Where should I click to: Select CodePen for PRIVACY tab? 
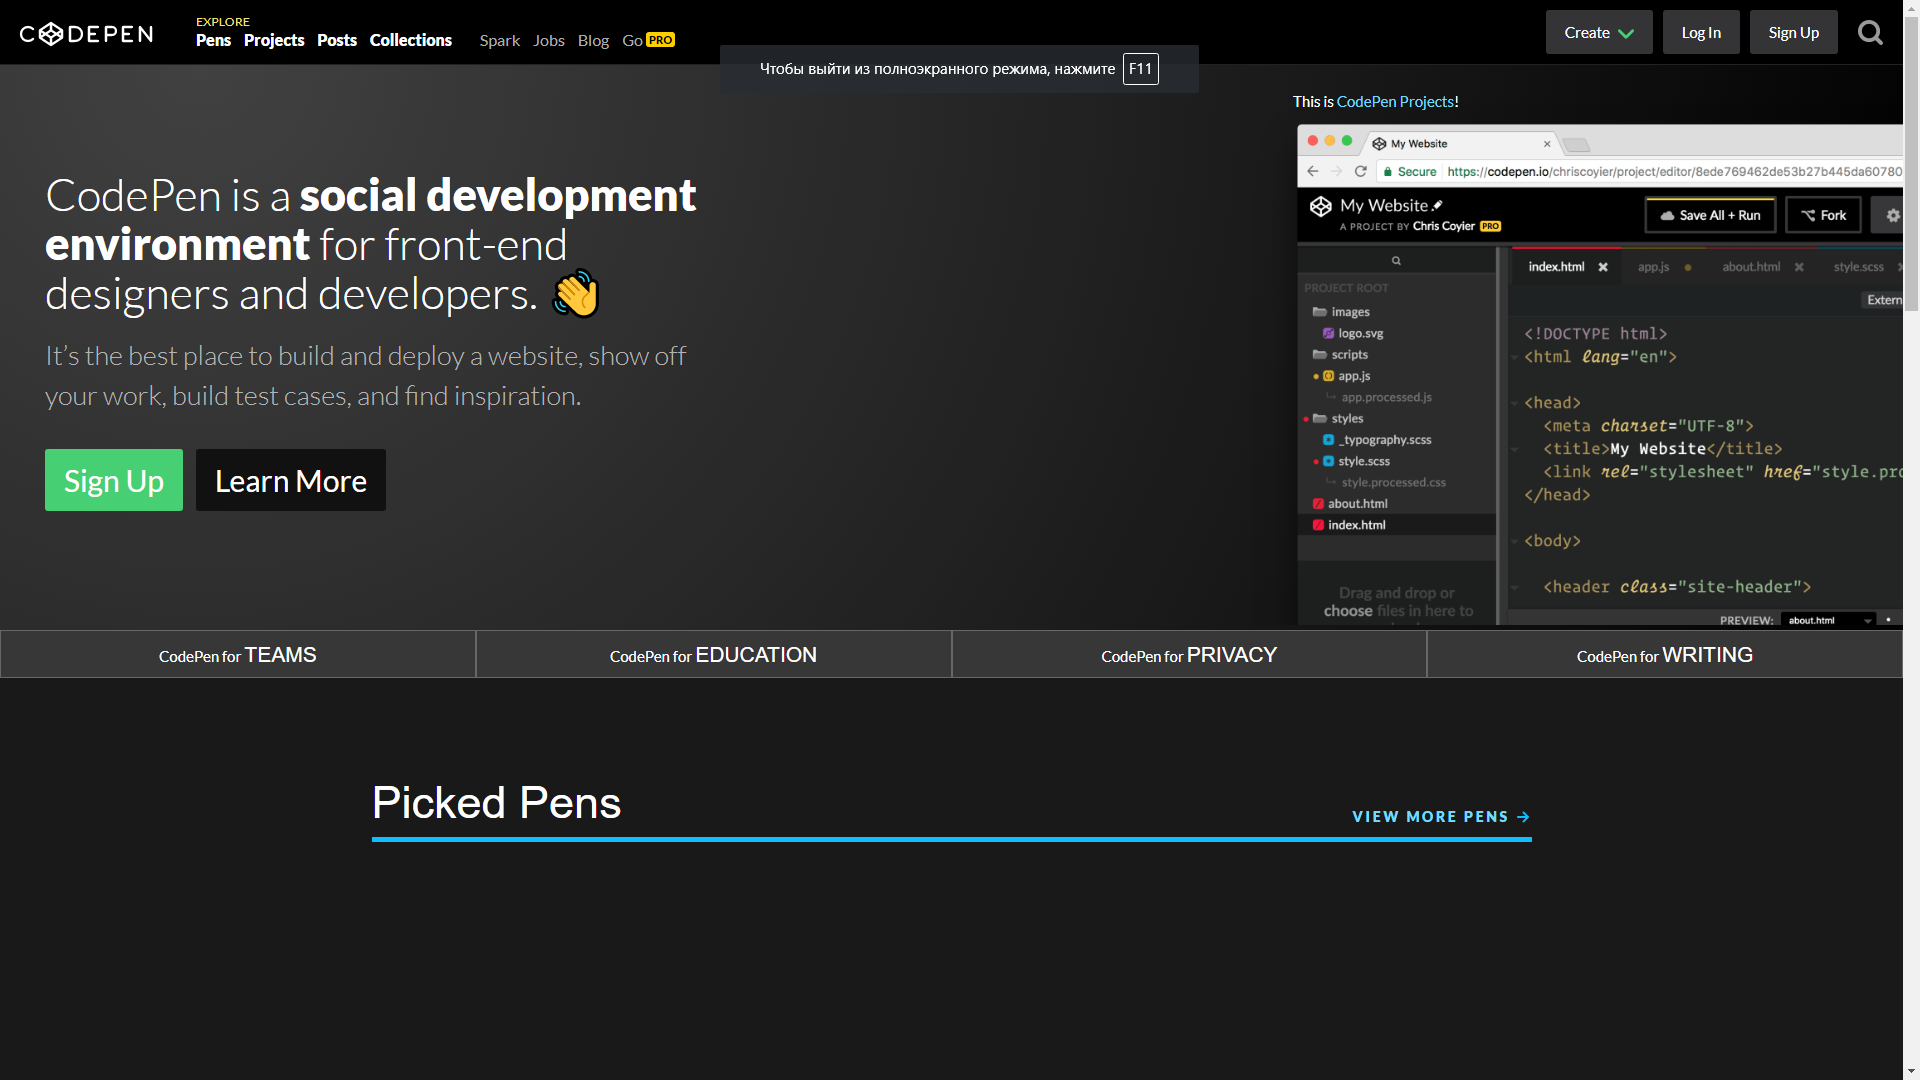1189,655
